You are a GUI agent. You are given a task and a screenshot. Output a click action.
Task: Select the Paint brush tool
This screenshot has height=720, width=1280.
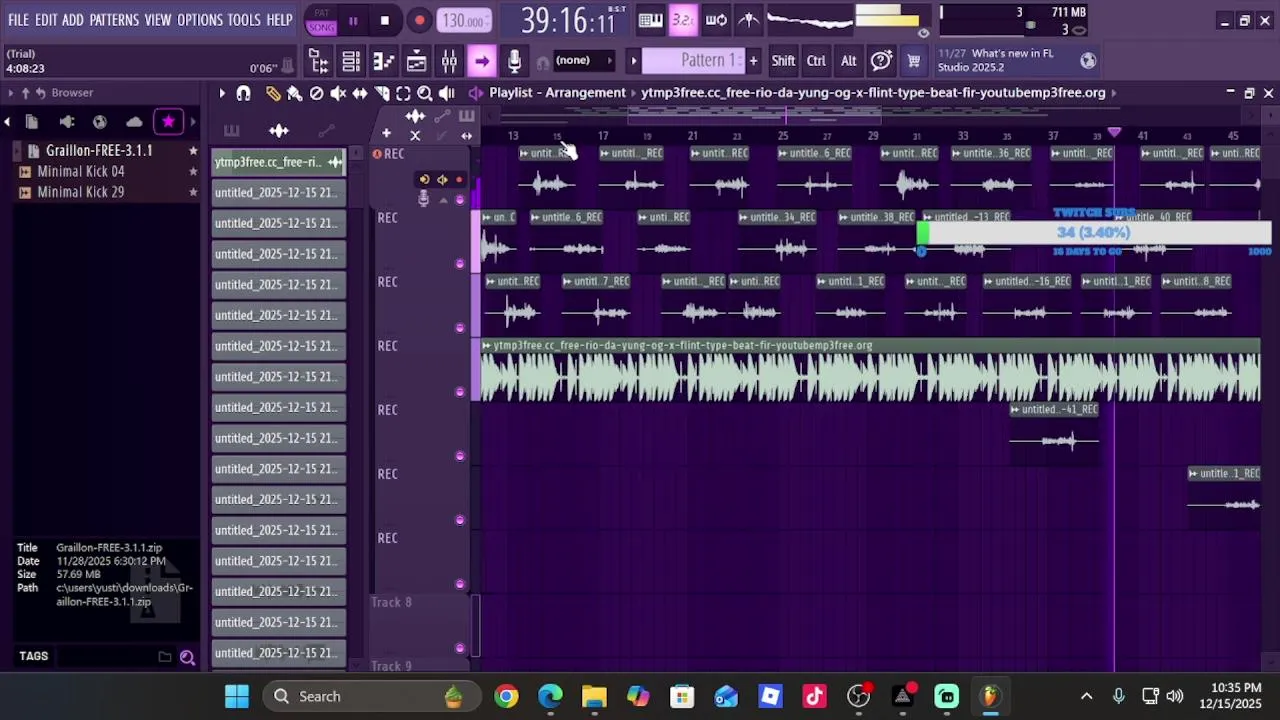[x=294, y=93]
